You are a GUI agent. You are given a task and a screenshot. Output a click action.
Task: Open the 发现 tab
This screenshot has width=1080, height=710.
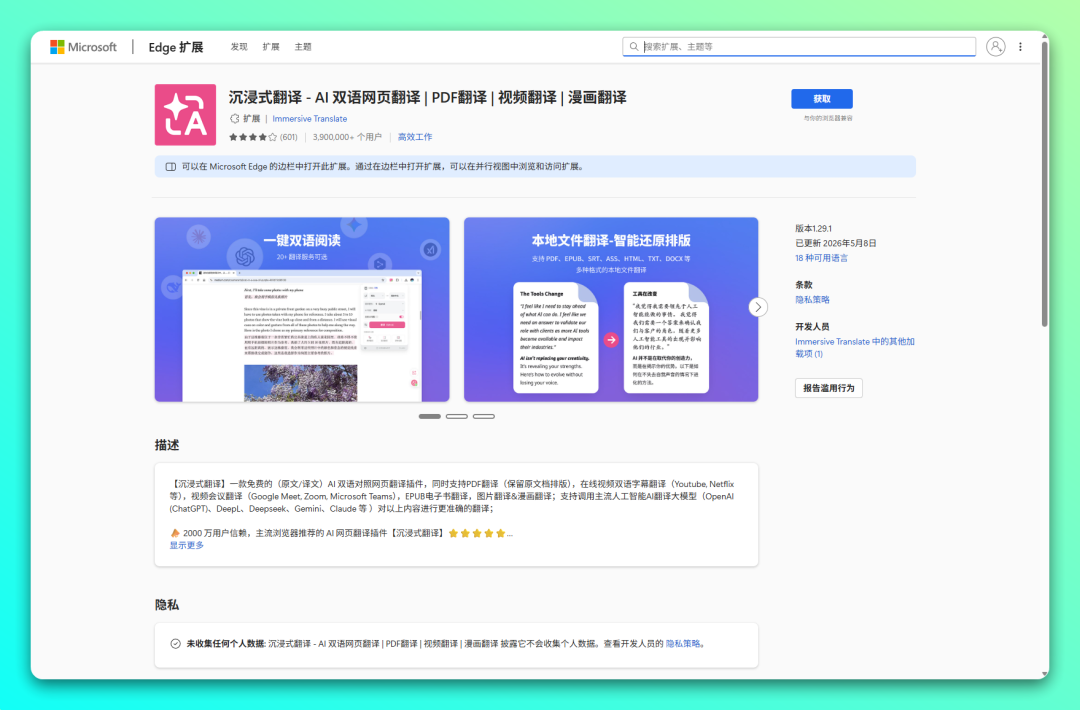point(239,47)
